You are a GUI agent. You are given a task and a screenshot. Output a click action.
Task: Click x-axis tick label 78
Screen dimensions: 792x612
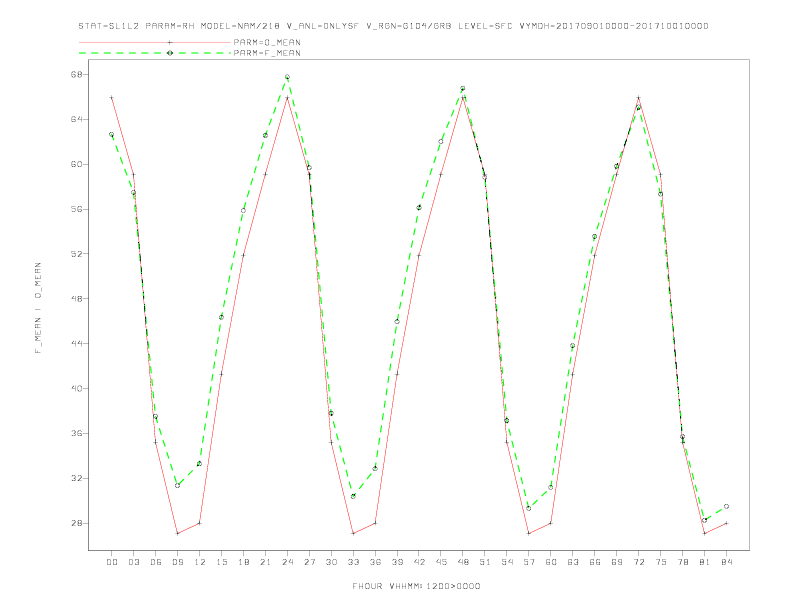coord(682,562)
